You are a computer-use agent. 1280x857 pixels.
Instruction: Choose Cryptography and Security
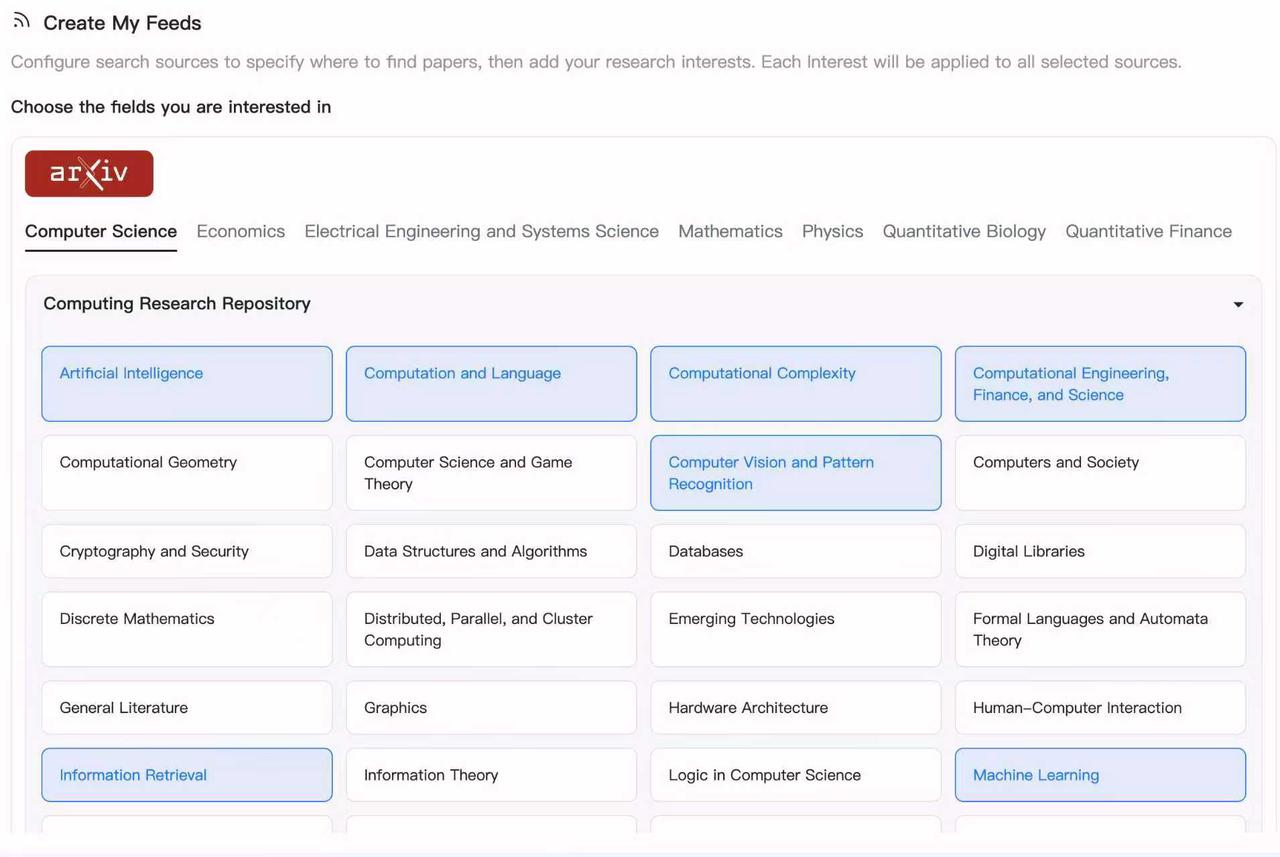coord(187,551)
